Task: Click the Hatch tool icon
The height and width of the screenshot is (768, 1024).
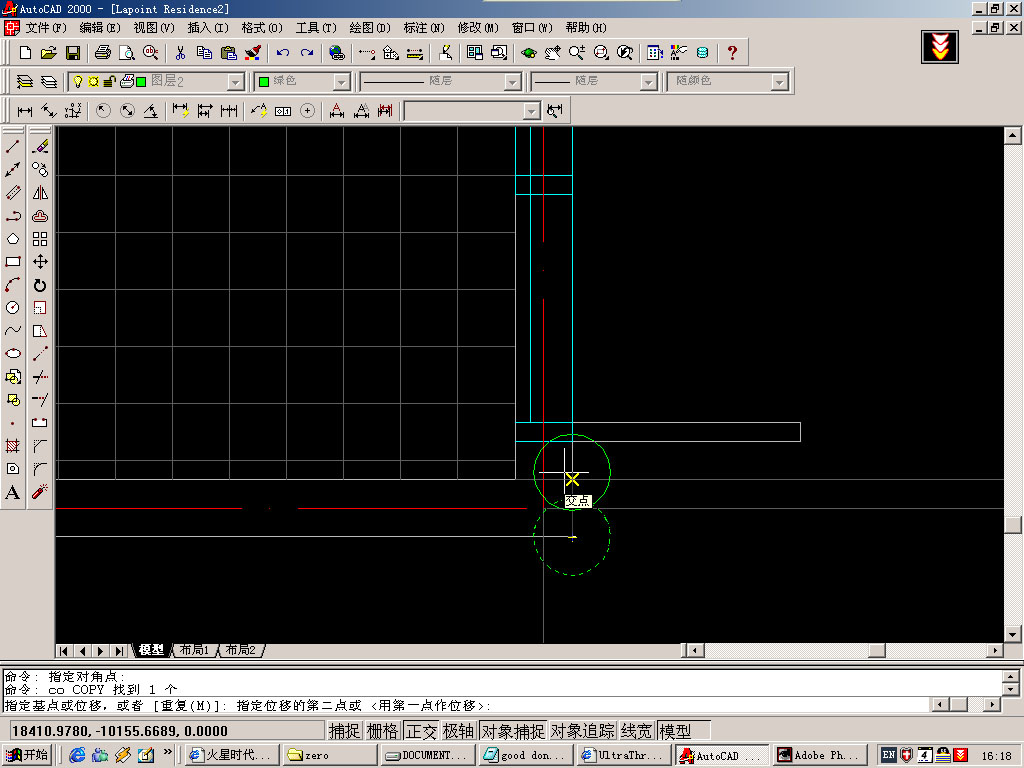Action: click(13, 446)
